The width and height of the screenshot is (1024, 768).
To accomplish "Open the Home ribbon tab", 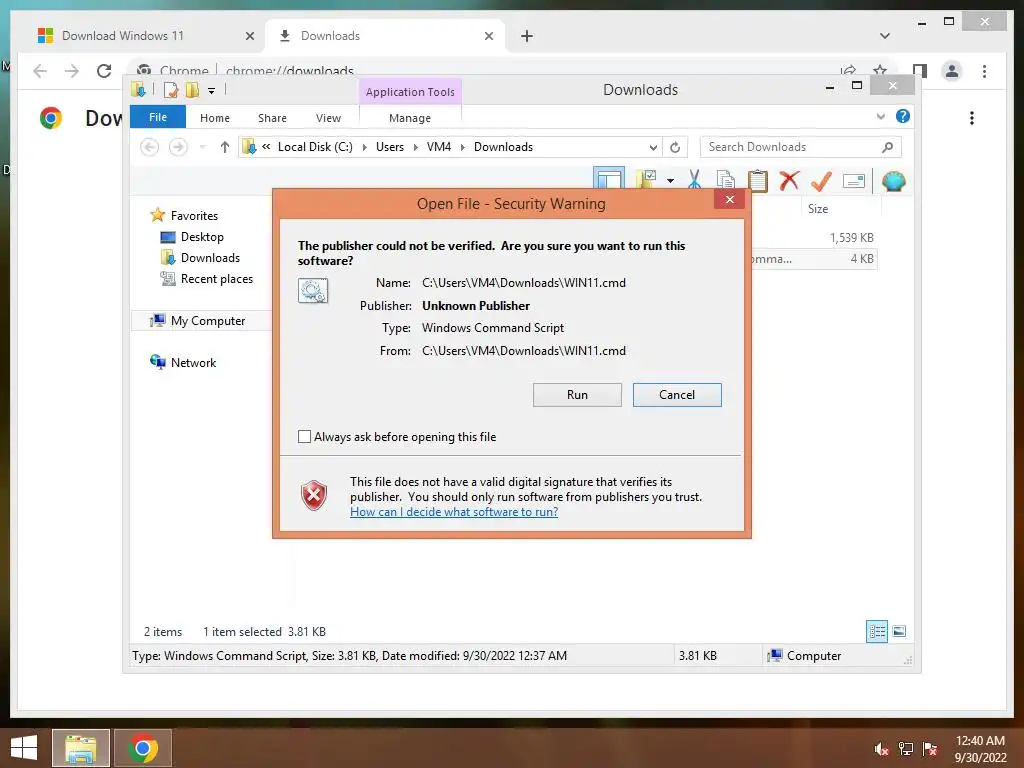I will click(x=215, y=118).
